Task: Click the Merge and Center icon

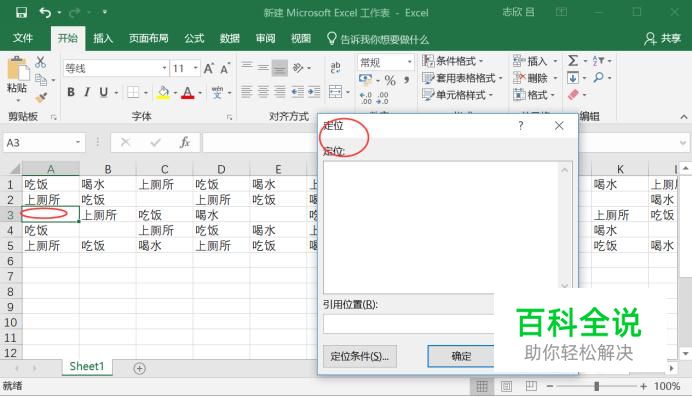Action: [336, 92]
